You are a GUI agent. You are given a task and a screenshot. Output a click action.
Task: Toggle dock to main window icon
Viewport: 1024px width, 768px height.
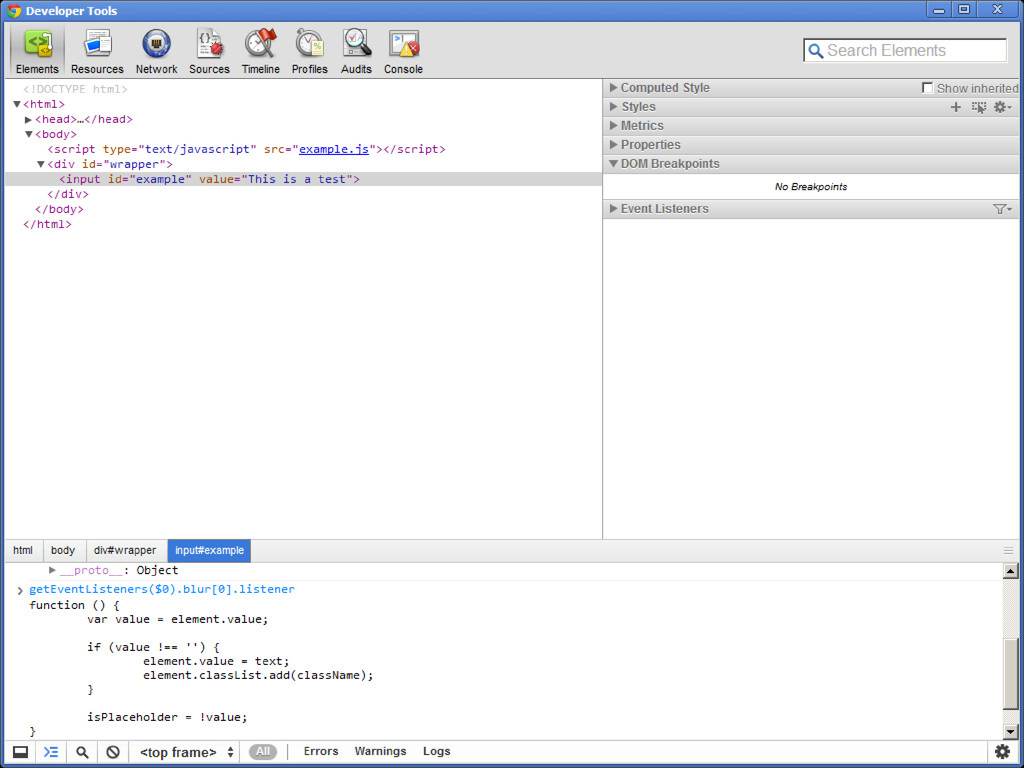click(x=20, y=752)
